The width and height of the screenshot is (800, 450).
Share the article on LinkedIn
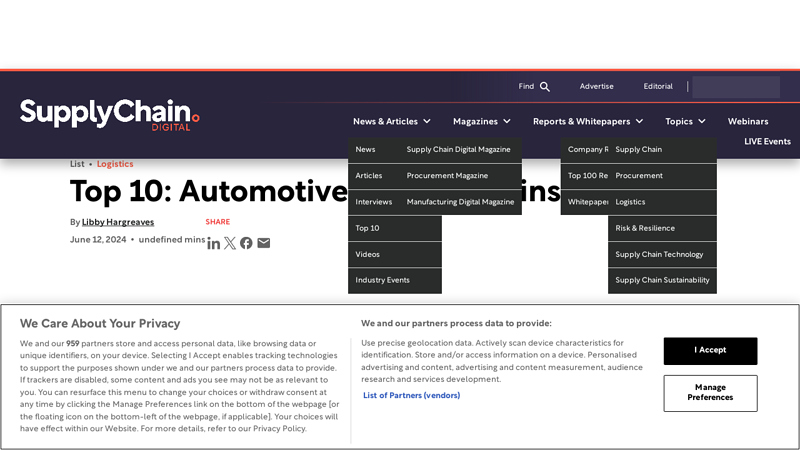pyautogui.click(x=214, y=243)
